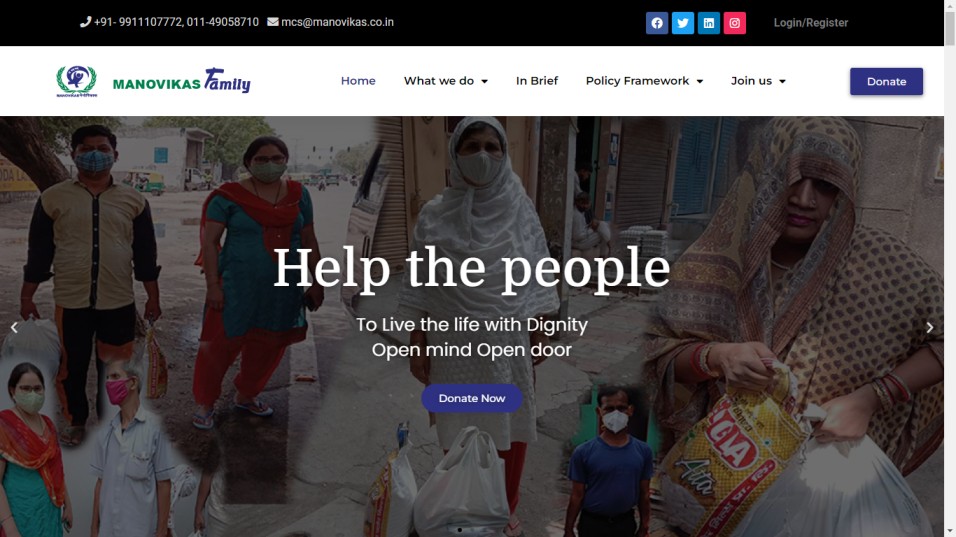Image resolution: width=956 pixels, height=537 pixels.
Task: Go to next slide with right arrow
Action: tap(930, 327)
